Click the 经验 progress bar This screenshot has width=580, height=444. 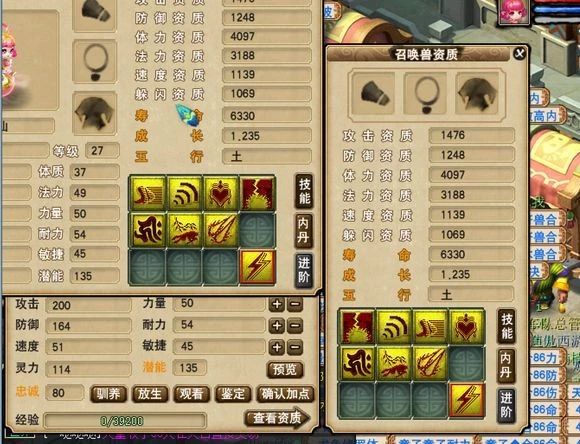pos(125,421)
